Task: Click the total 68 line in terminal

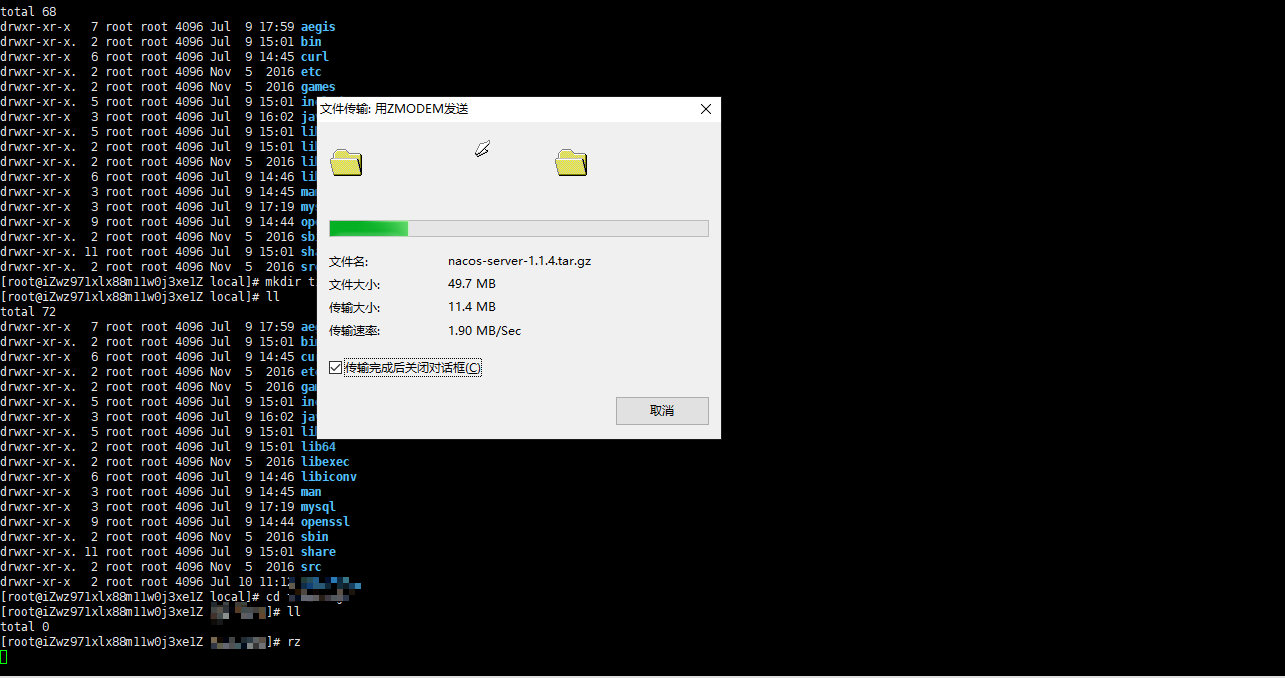Action: [28, 12]
